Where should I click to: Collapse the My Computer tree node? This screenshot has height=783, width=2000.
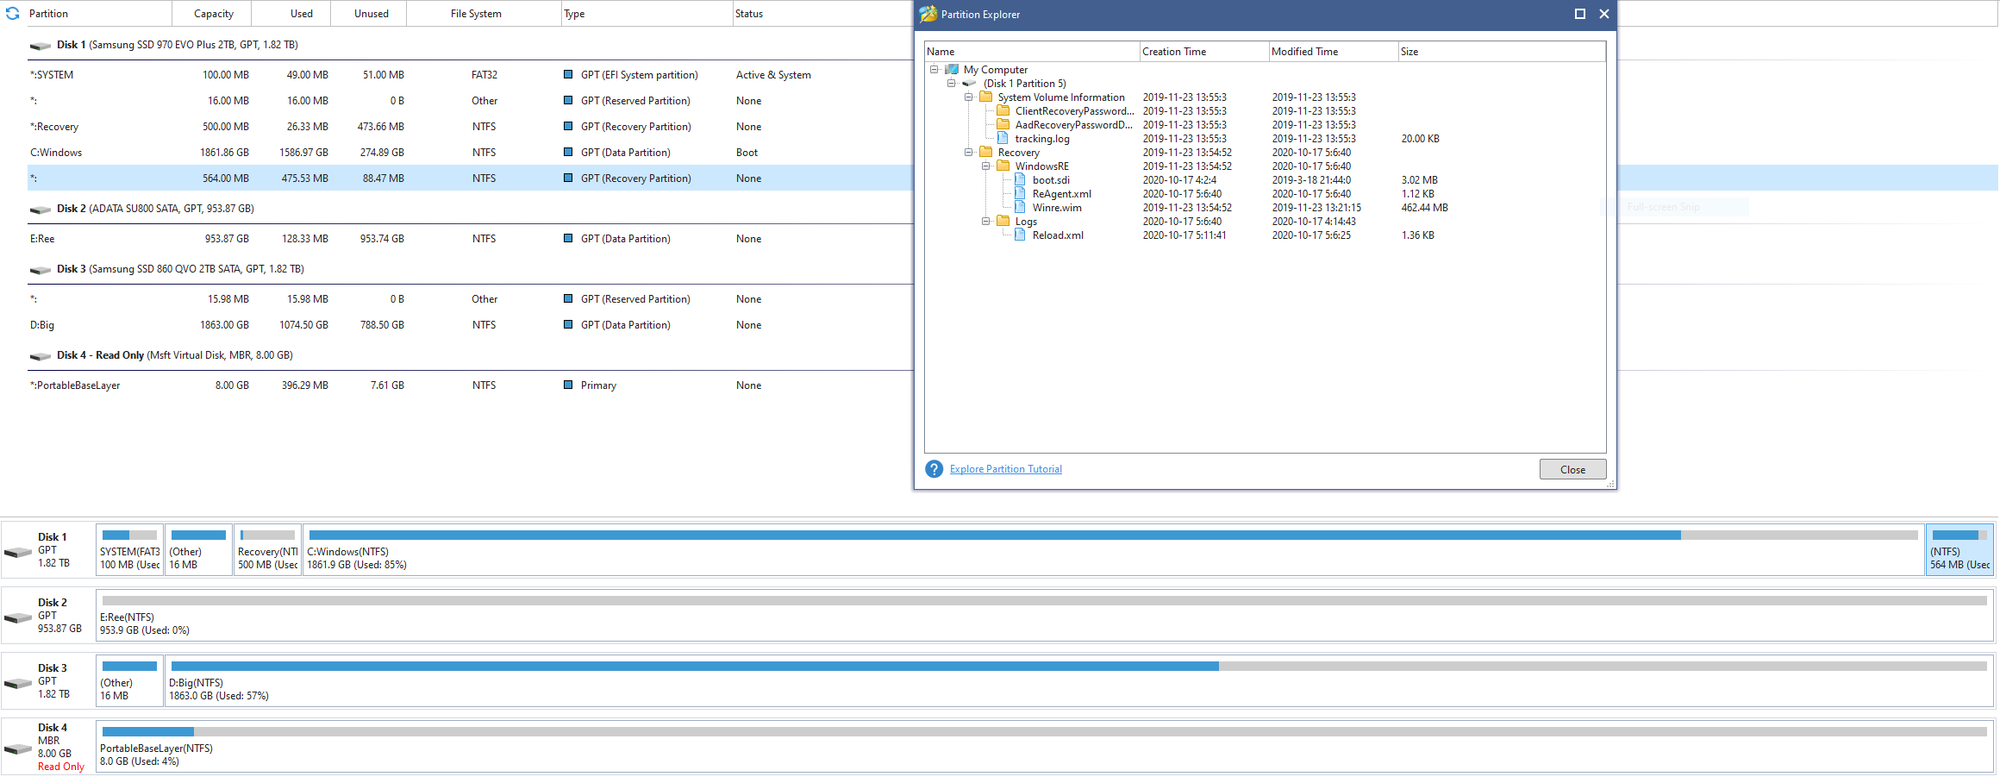tap(934, 70)
